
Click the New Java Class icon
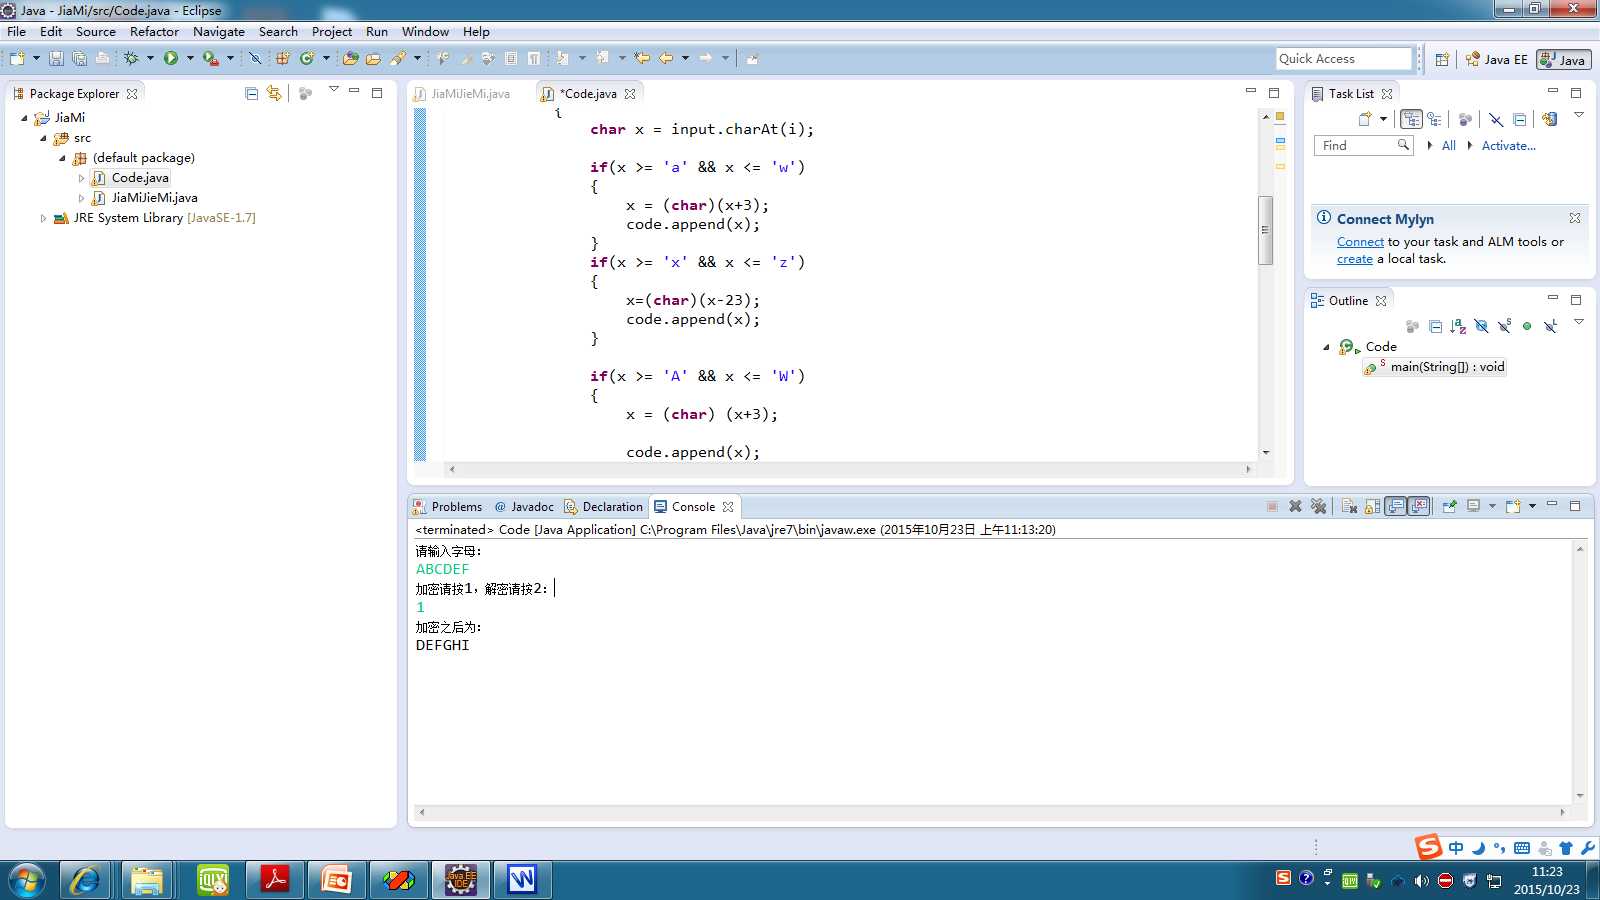pyautogui.click(x=307, y=59)
